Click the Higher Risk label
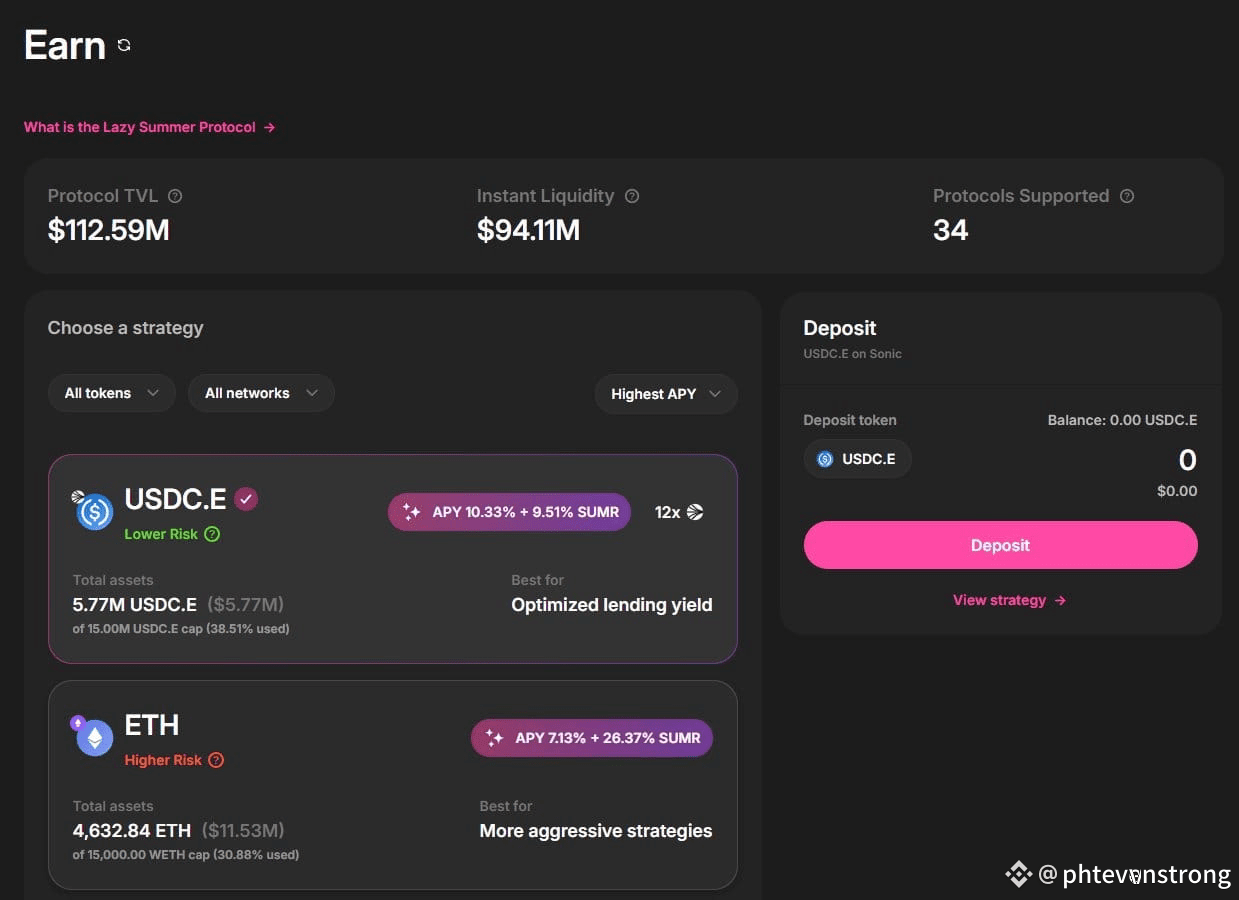 click(163, 760)
